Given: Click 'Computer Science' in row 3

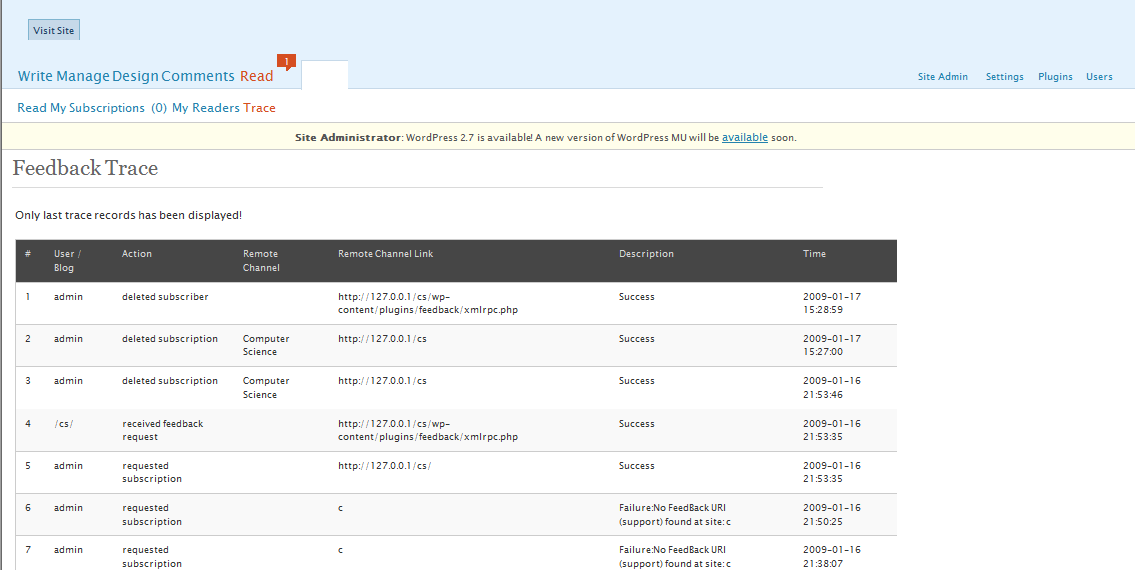Looking at the screenshot, I should (x=266, y=388).
